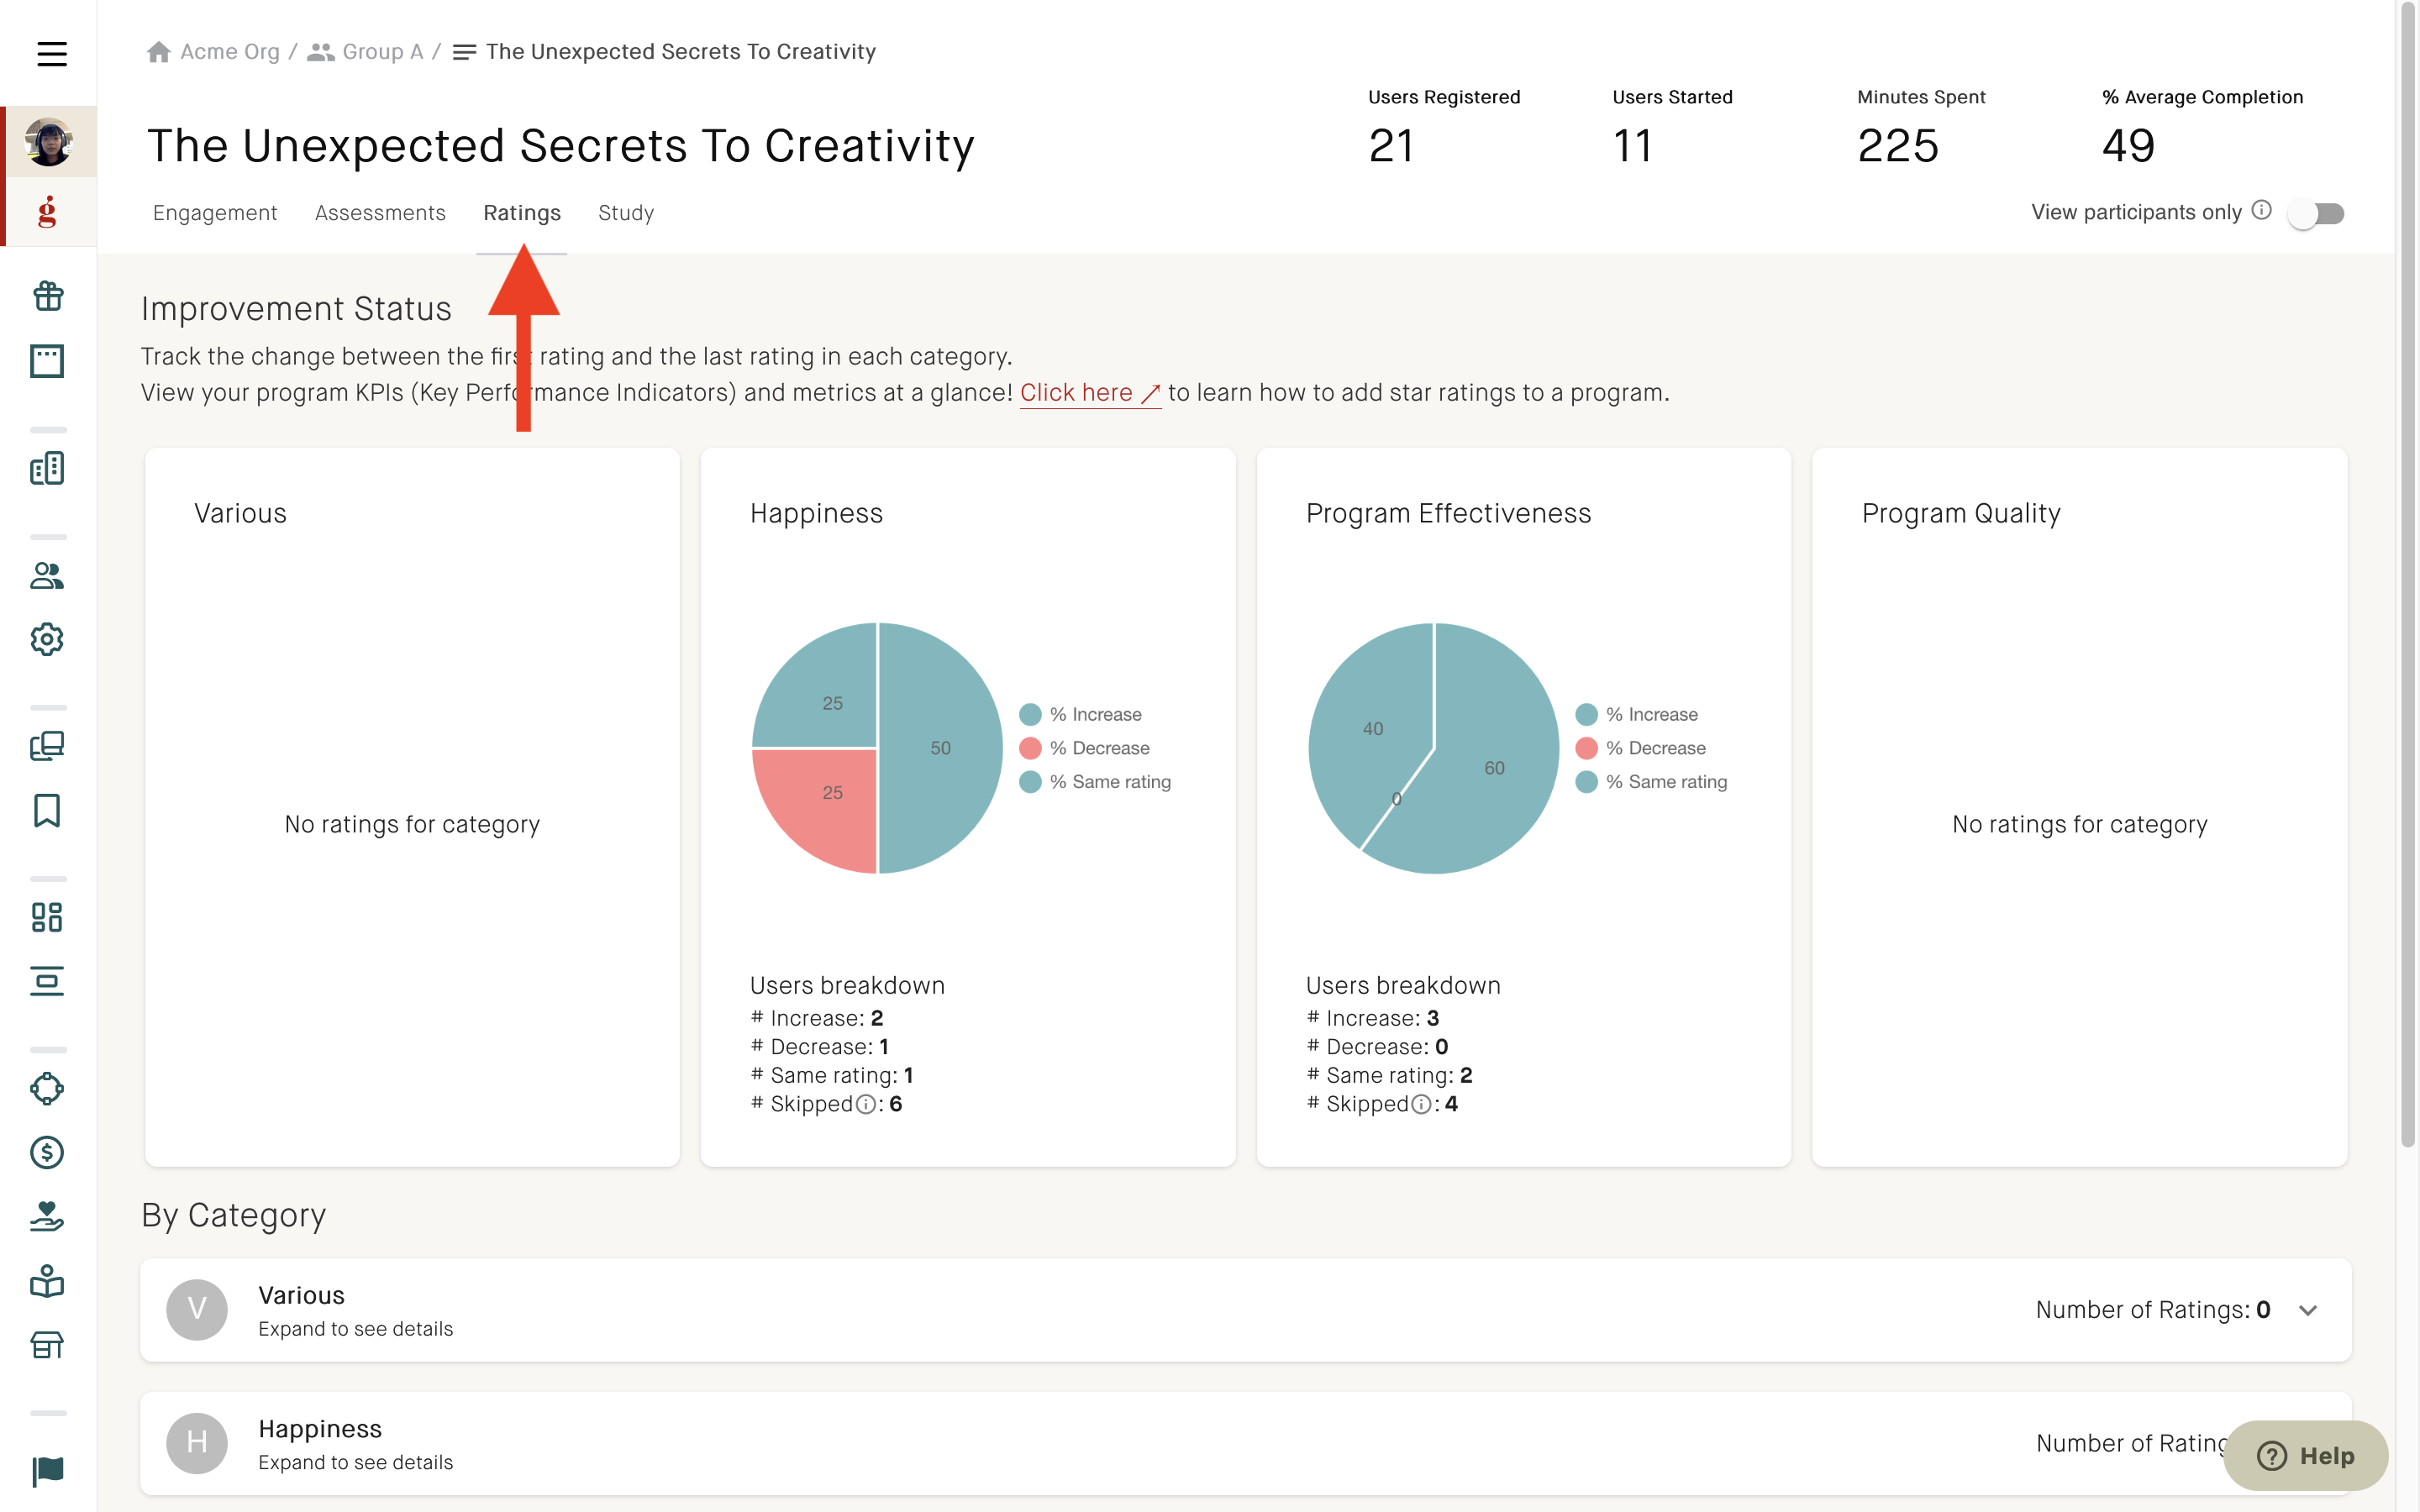The width and height of the screenshot is (2420, 1512).
Task: Expand the Various category chevron
Action: point(2308,1310)
